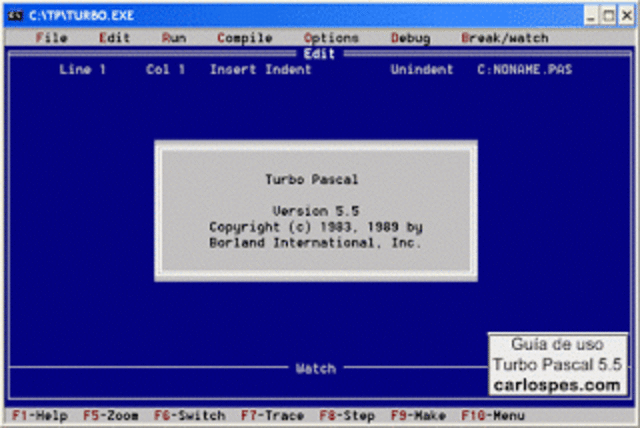Close the TURBO.EXE window
Screen dimensions: 640x428
[x=627, y=16]
